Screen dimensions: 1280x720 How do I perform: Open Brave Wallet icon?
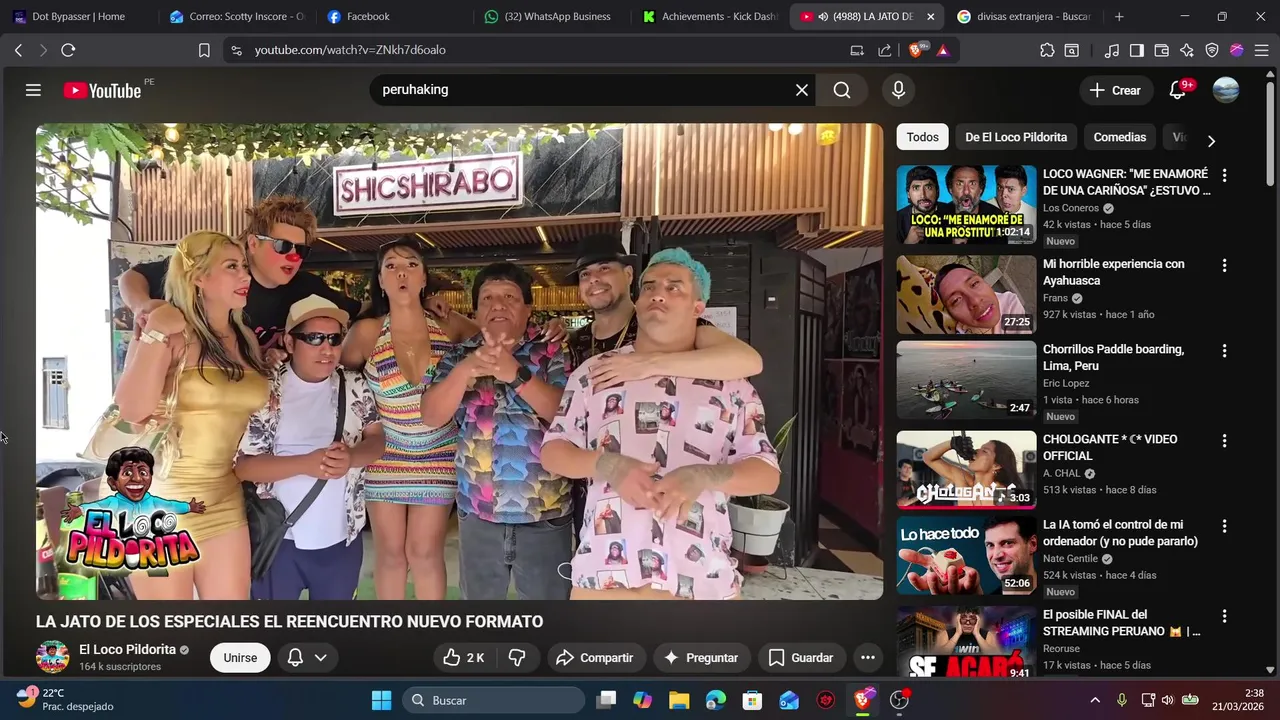click(x=1162, y=50)
